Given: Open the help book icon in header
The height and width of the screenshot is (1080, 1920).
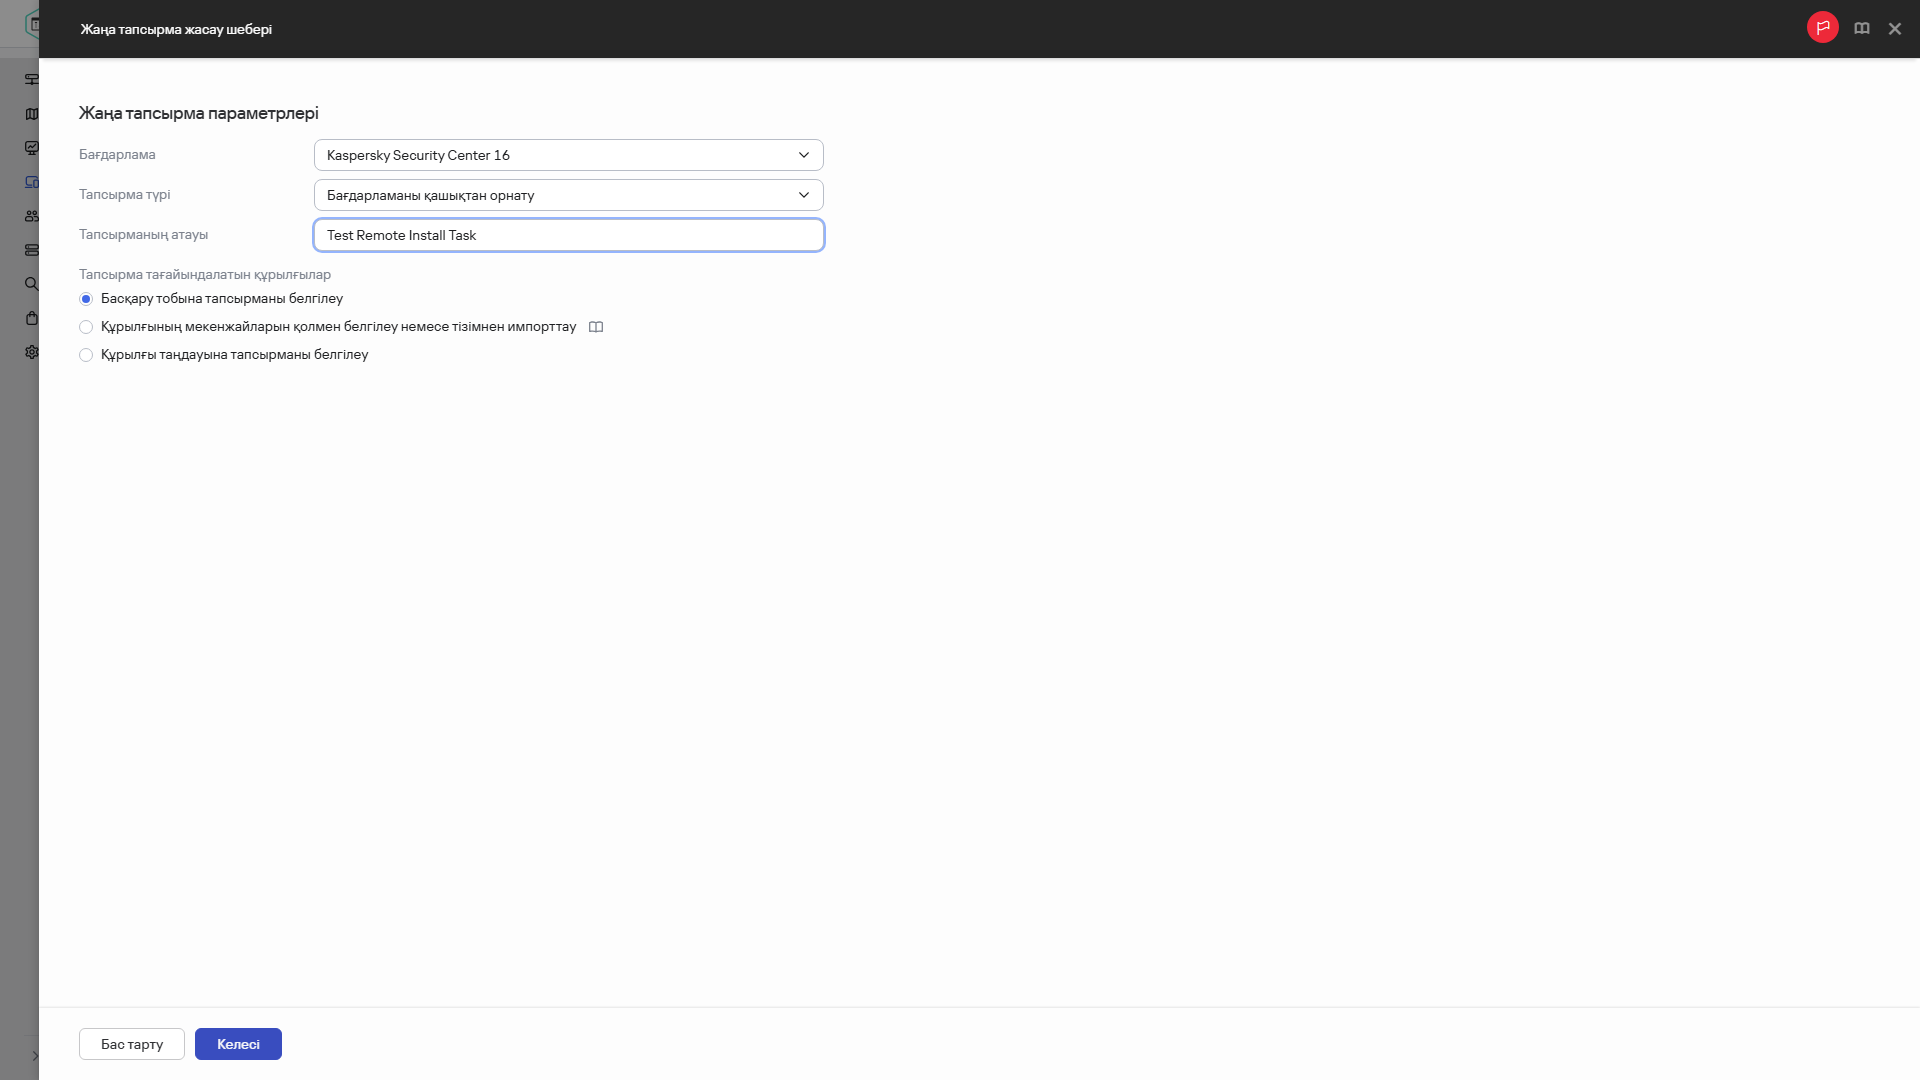Looking at the screenshot, I should tap(1861, 28).
